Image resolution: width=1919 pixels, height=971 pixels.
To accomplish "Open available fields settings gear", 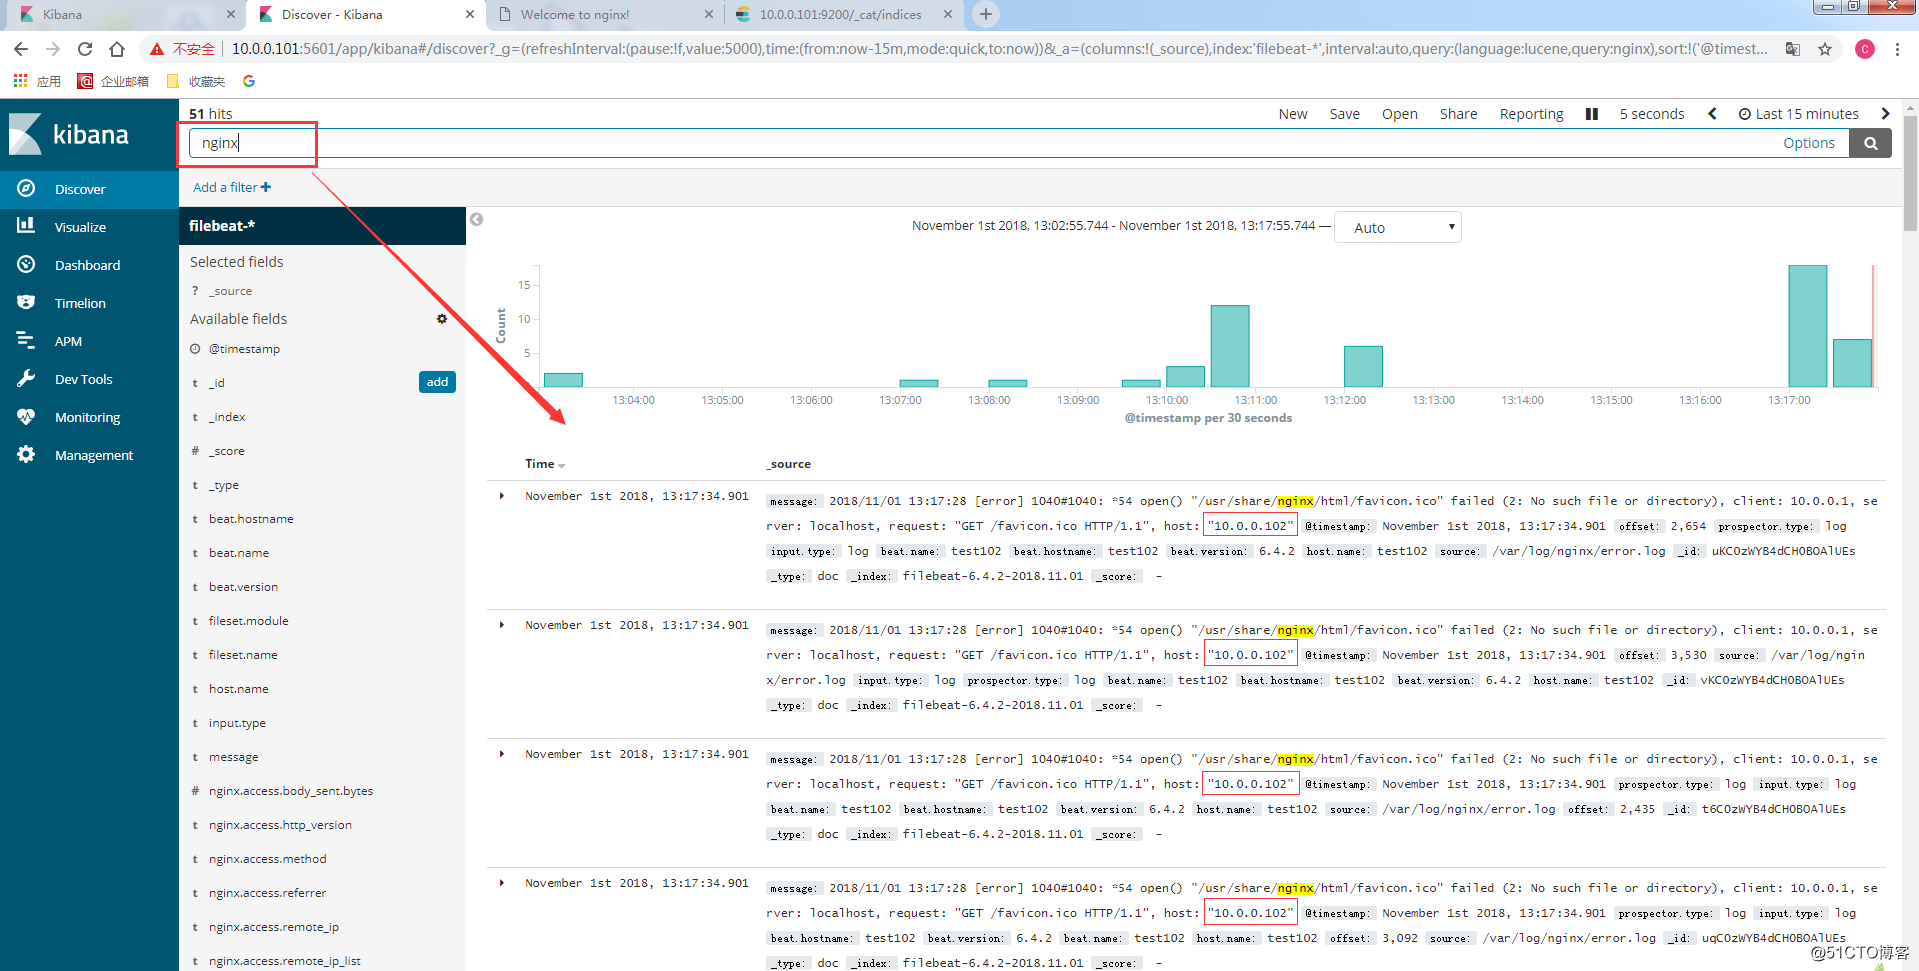I will [442, 319].
